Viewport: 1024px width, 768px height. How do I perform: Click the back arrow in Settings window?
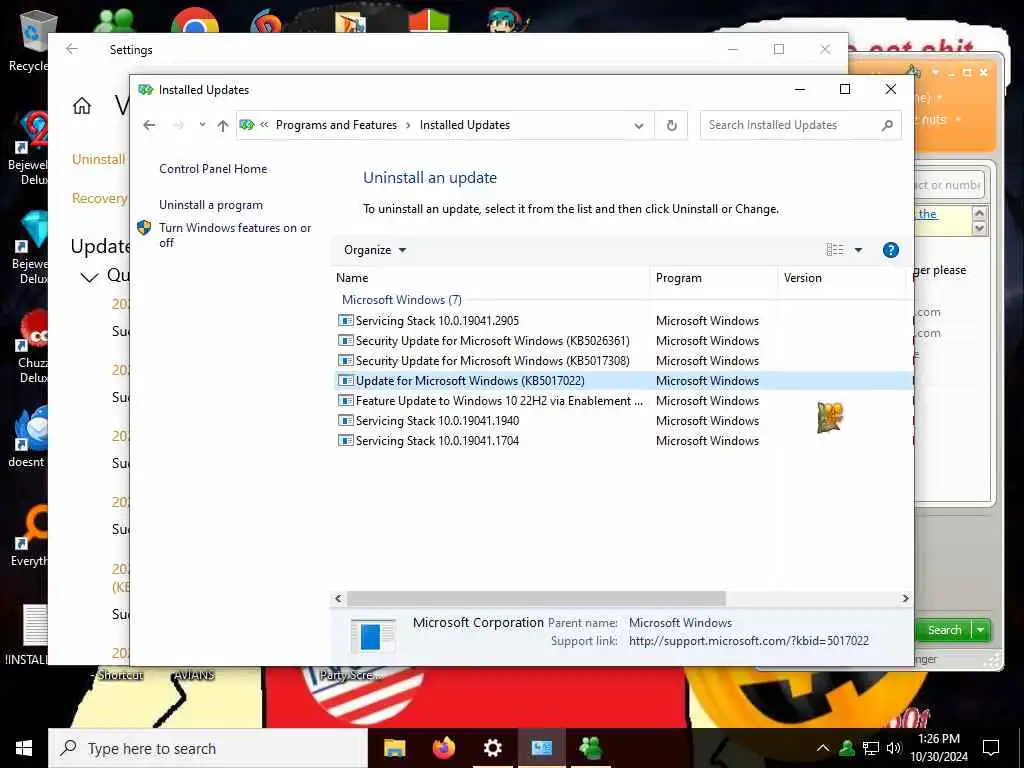point(72,49)
